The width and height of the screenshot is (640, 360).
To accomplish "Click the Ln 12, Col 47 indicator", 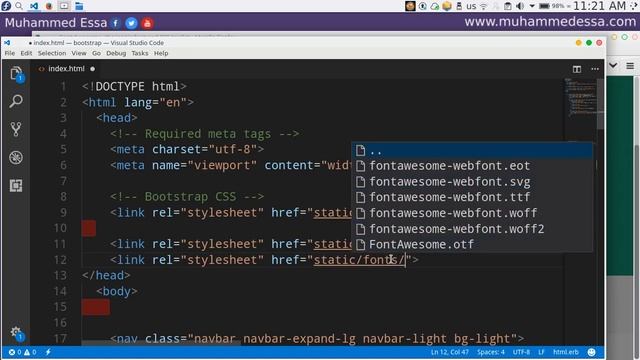I will coord(450,352).
